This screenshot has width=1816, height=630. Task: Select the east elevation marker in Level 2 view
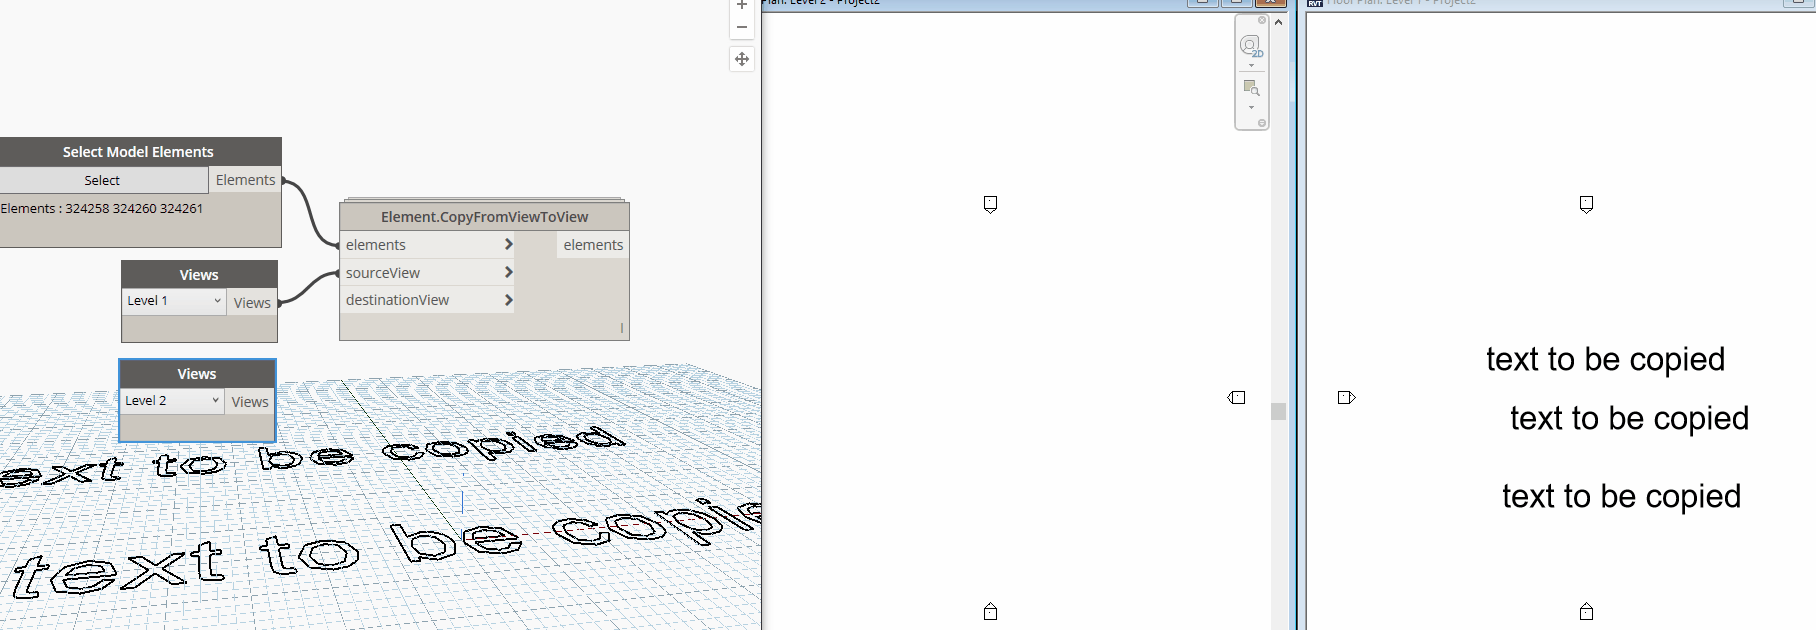(1237, 398)
